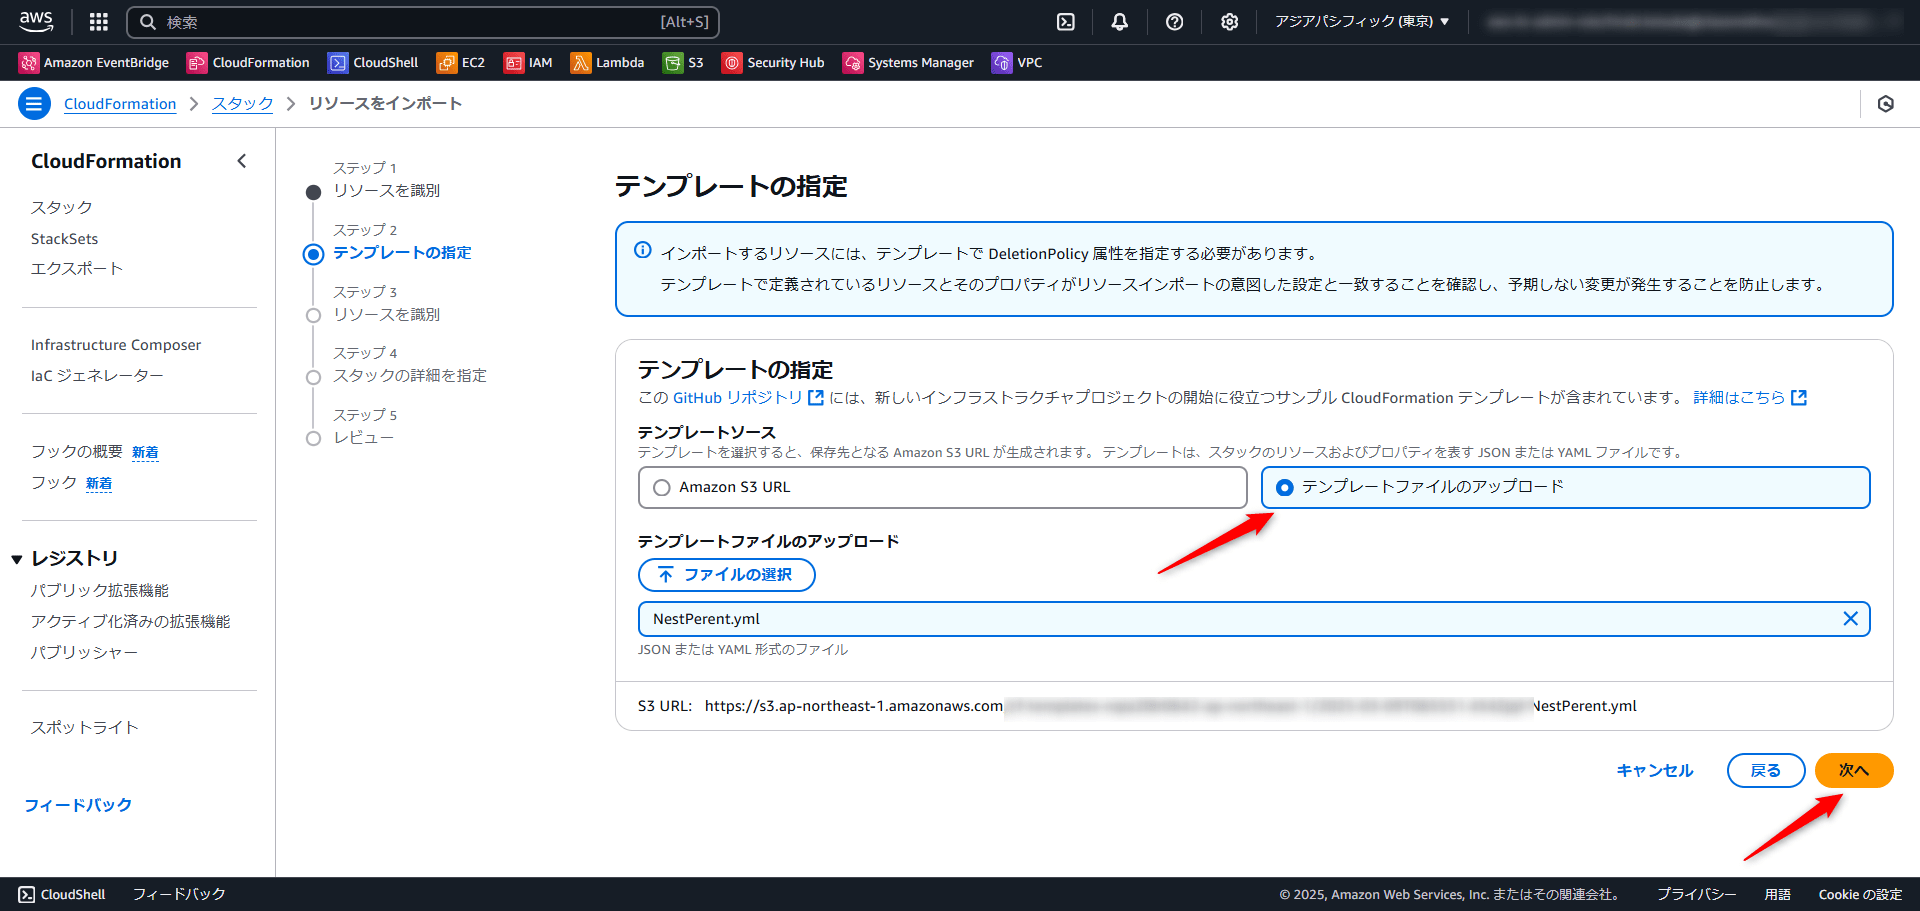Open IAM favorite shortcut
Viewport: 1920px width, 911px height.
[x=528, y=62]
